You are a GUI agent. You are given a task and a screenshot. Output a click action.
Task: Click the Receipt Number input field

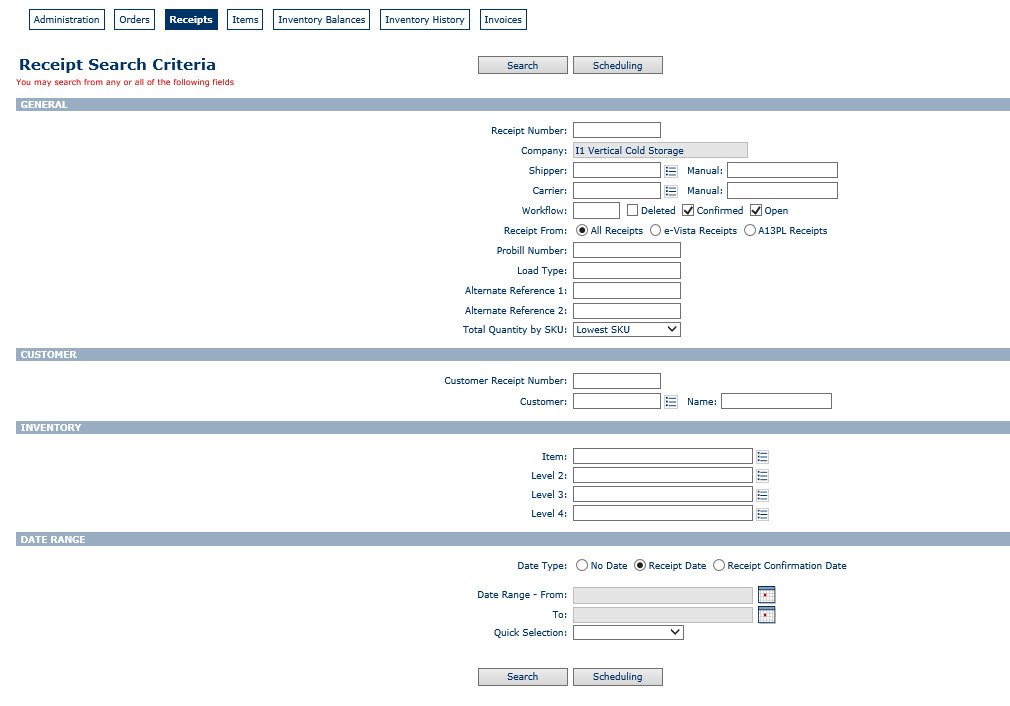point(616,129)
